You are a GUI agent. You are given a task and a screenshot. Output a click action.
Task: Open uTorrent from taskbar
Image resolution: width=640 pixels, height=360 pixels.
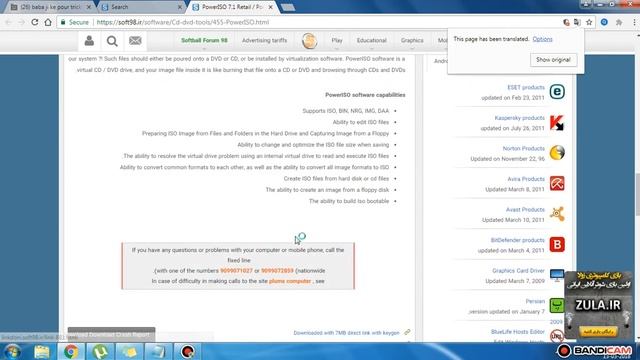[100, 351]
